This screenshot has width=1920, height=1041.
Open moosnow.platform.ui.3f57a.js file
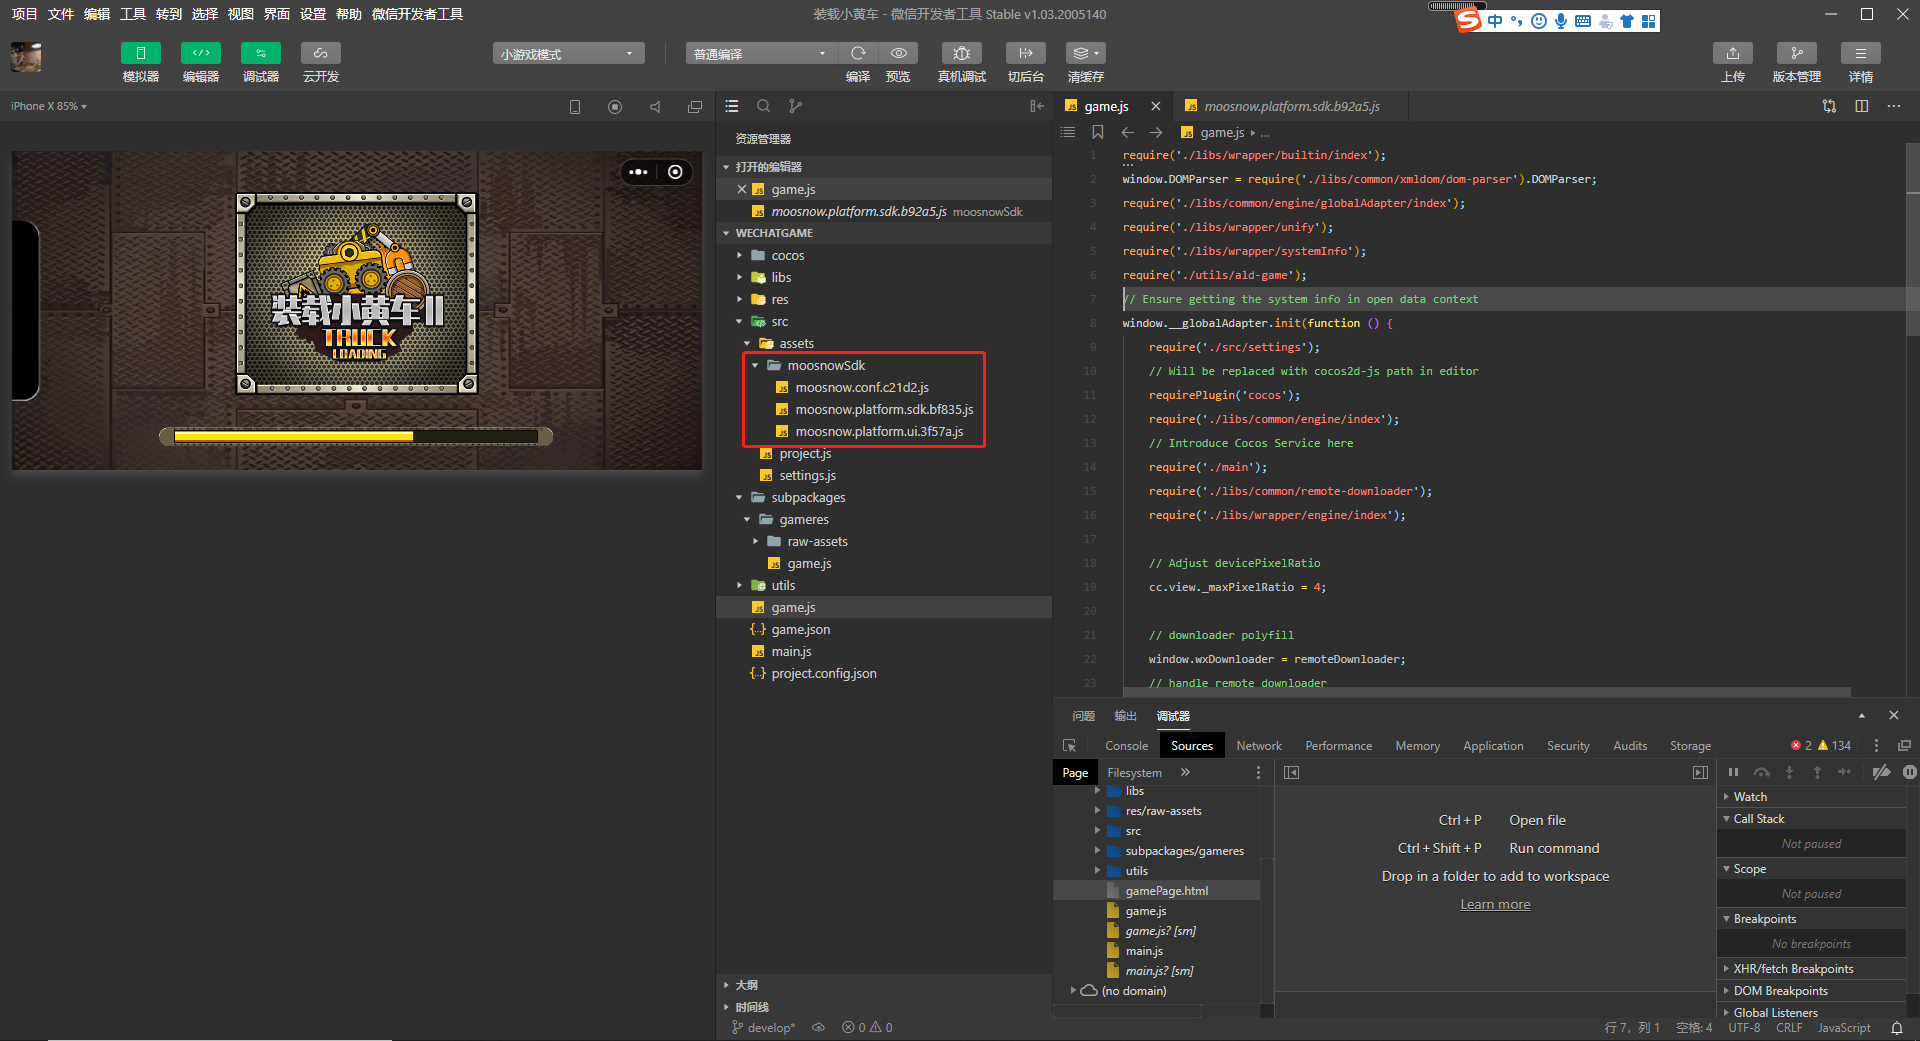pyautogui.click(x=884, y=431)
